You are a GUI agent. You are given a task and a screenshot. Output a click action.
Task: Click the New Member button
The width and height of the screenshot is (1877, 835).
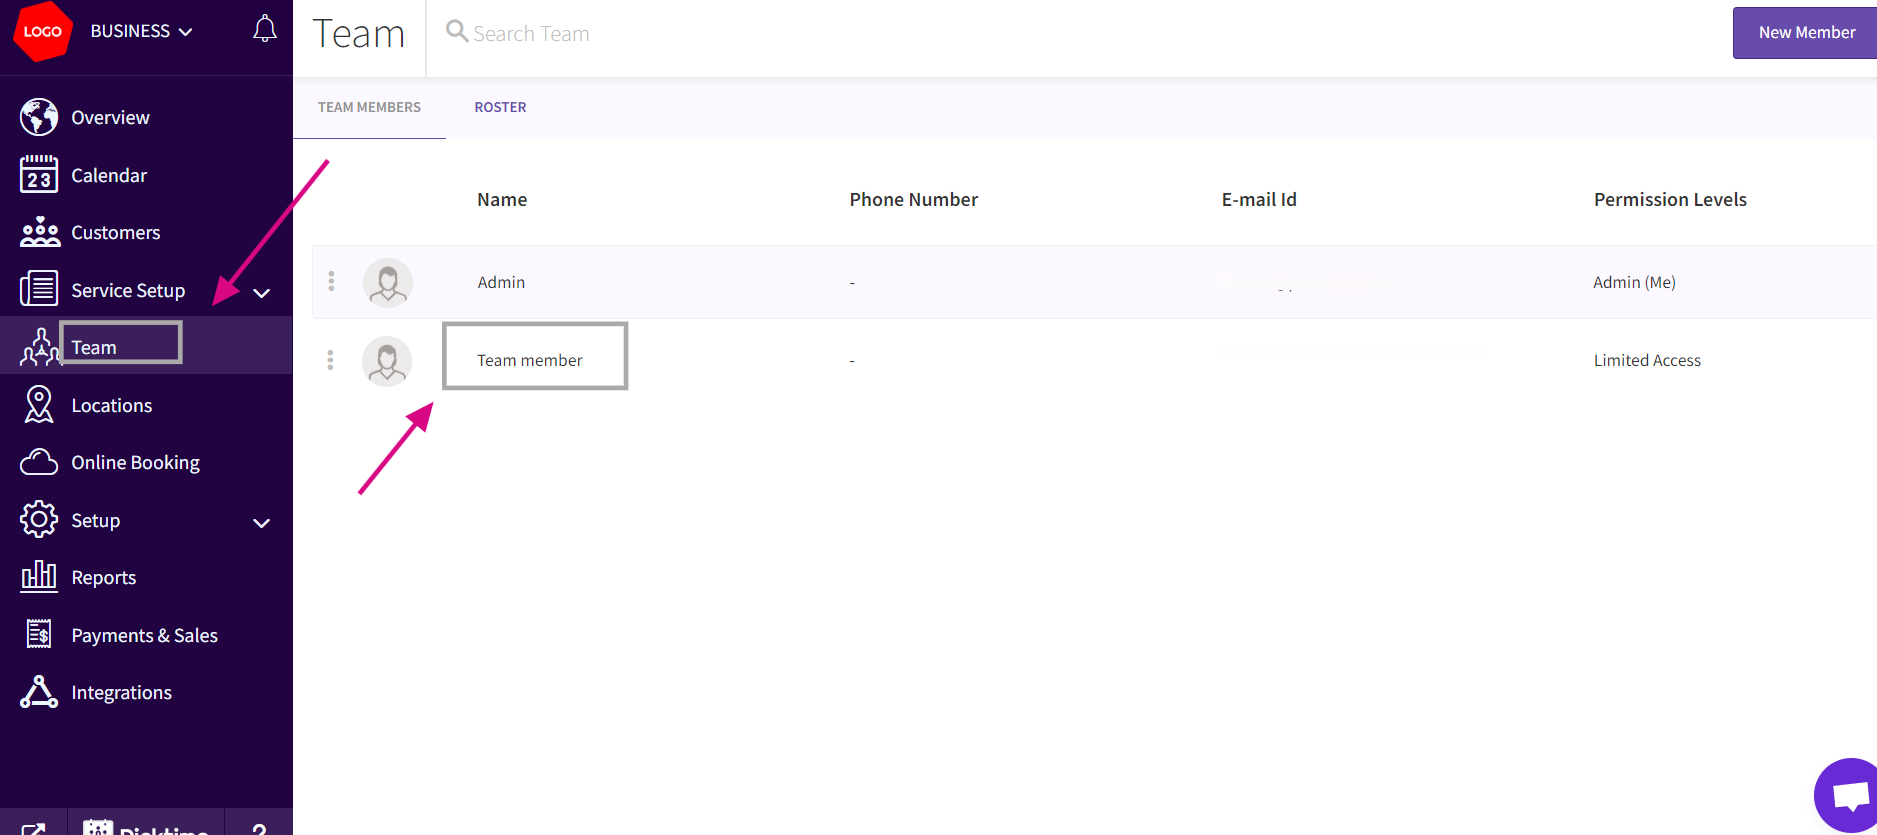pyautogui.click(x=1805, y=33)
